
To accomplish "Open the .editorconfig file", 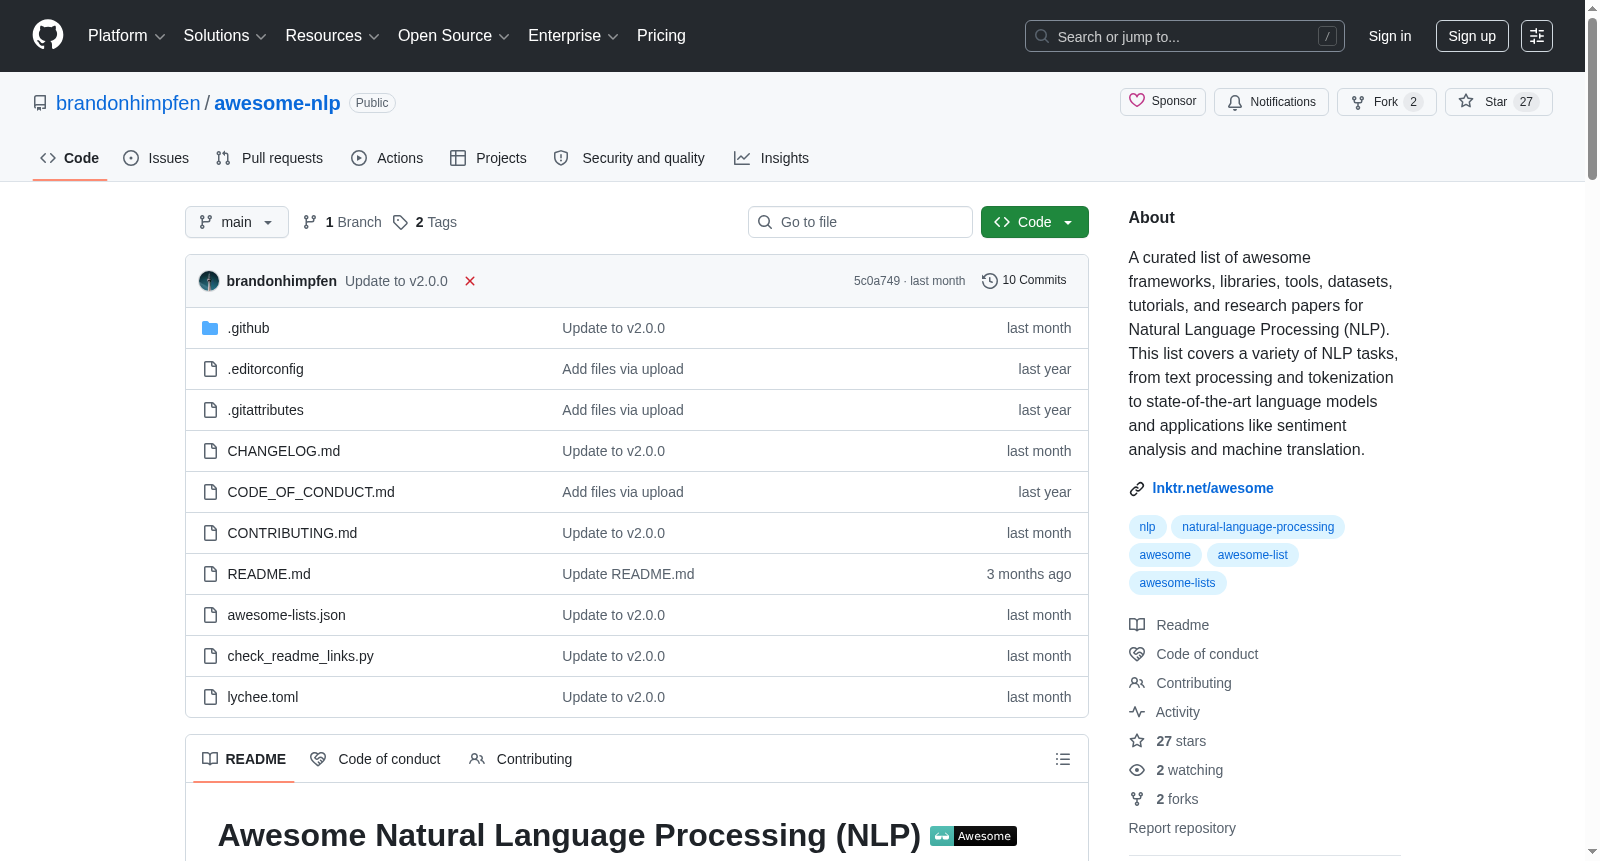I will coord(266,369).
